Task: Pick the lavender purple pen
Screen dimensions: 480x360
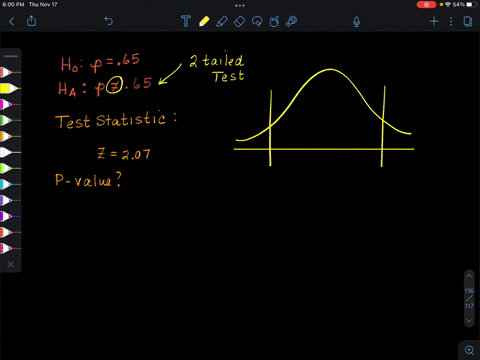Action: pos(10,200)
